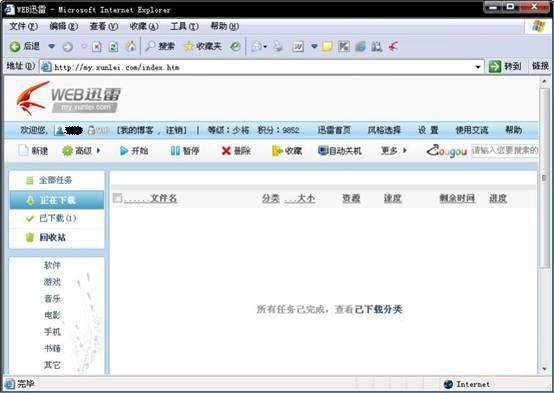Screen dimensions: 554x393
Task: Select Downloading (正在下载) in sidebar
Action: (57, 200)
